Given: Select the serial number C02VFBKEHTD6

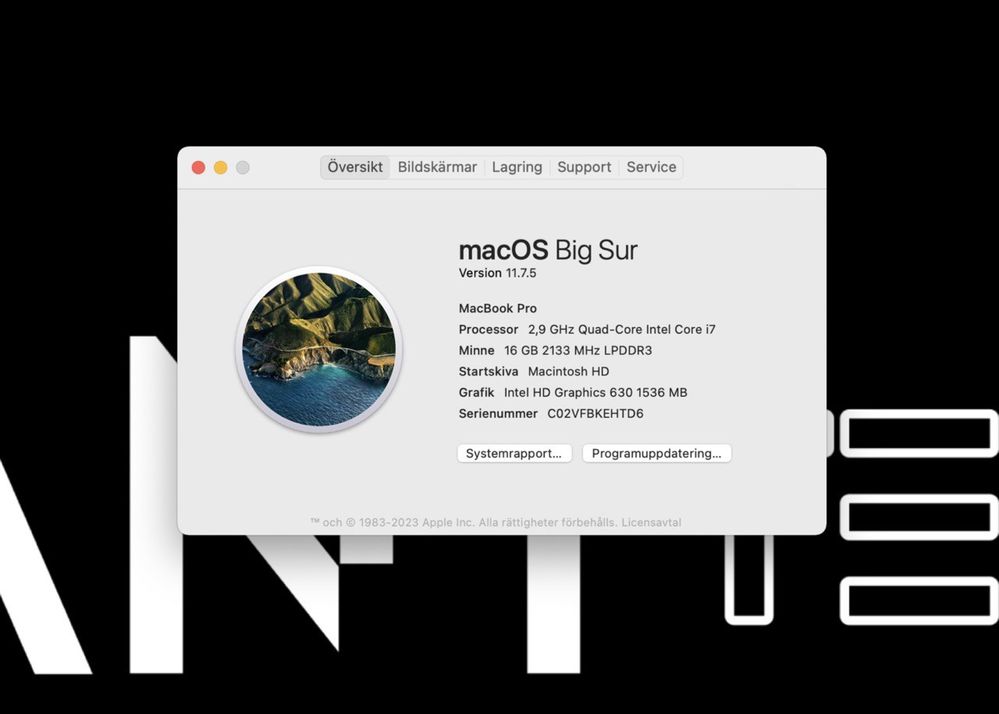Looking at the screenshot, I should point(595,414).
